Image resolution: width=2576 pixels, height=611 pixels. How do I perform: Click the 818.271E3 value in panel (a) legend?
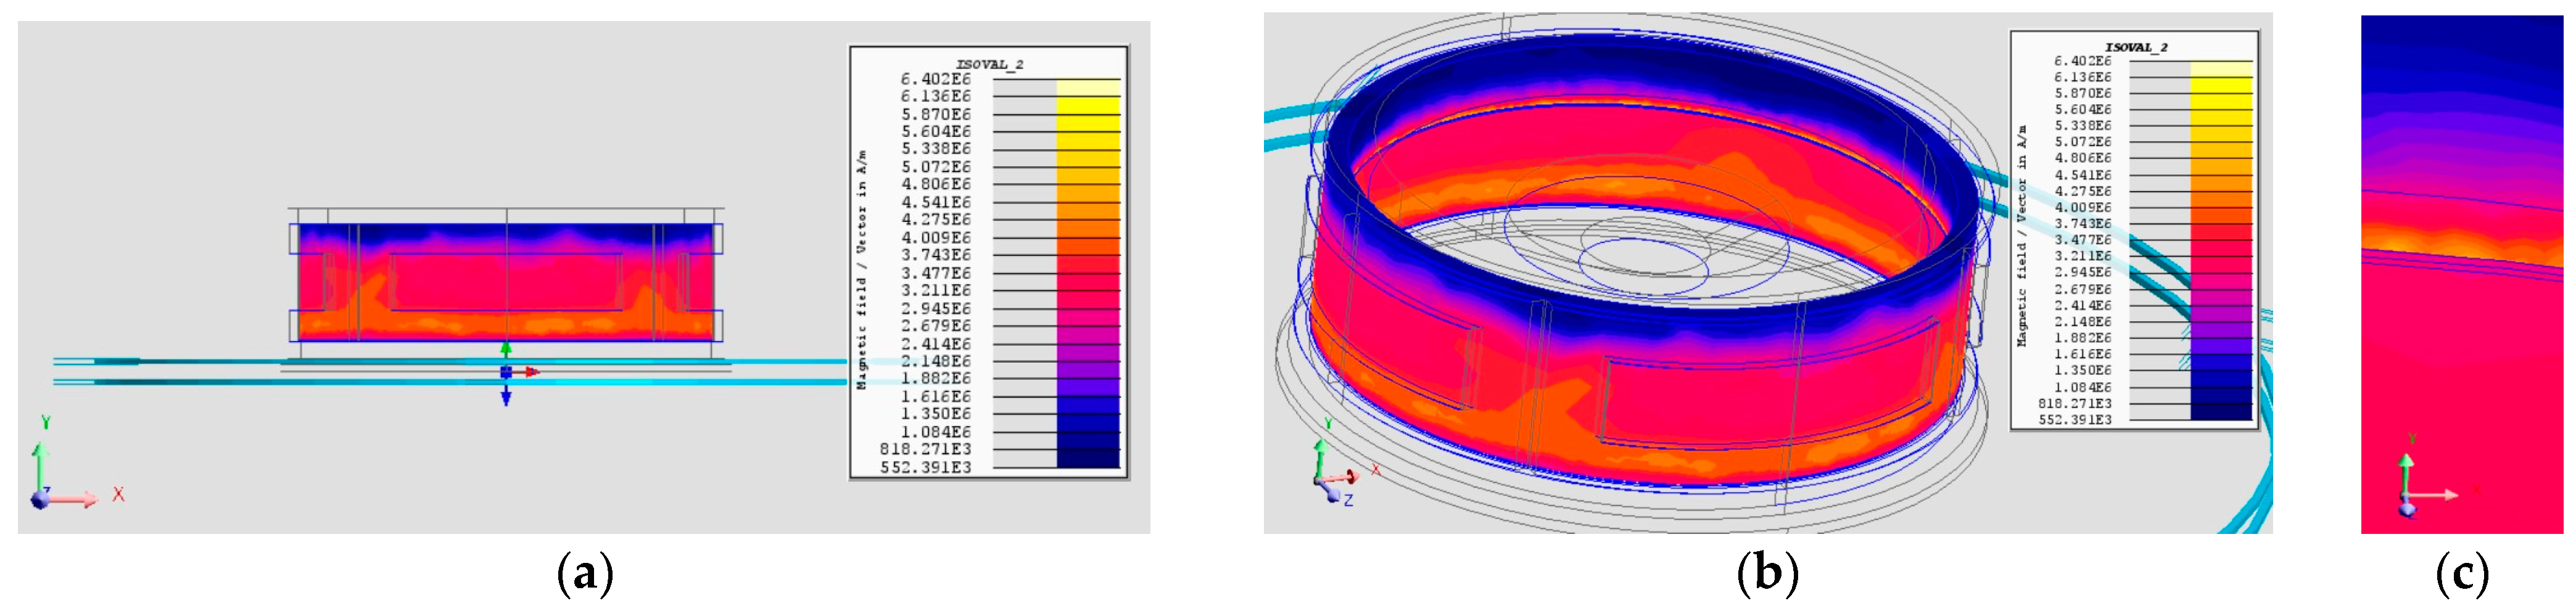(x=925, y=450)
